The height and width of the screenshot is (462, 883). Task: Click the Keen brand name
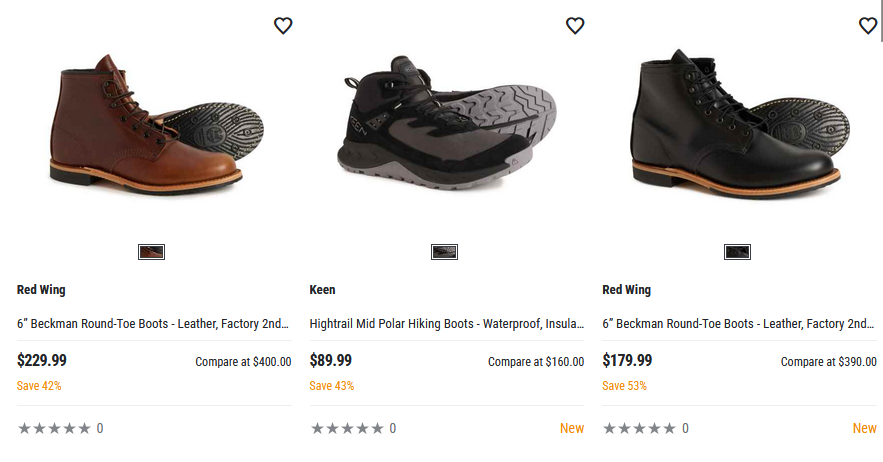pos(322,290)
